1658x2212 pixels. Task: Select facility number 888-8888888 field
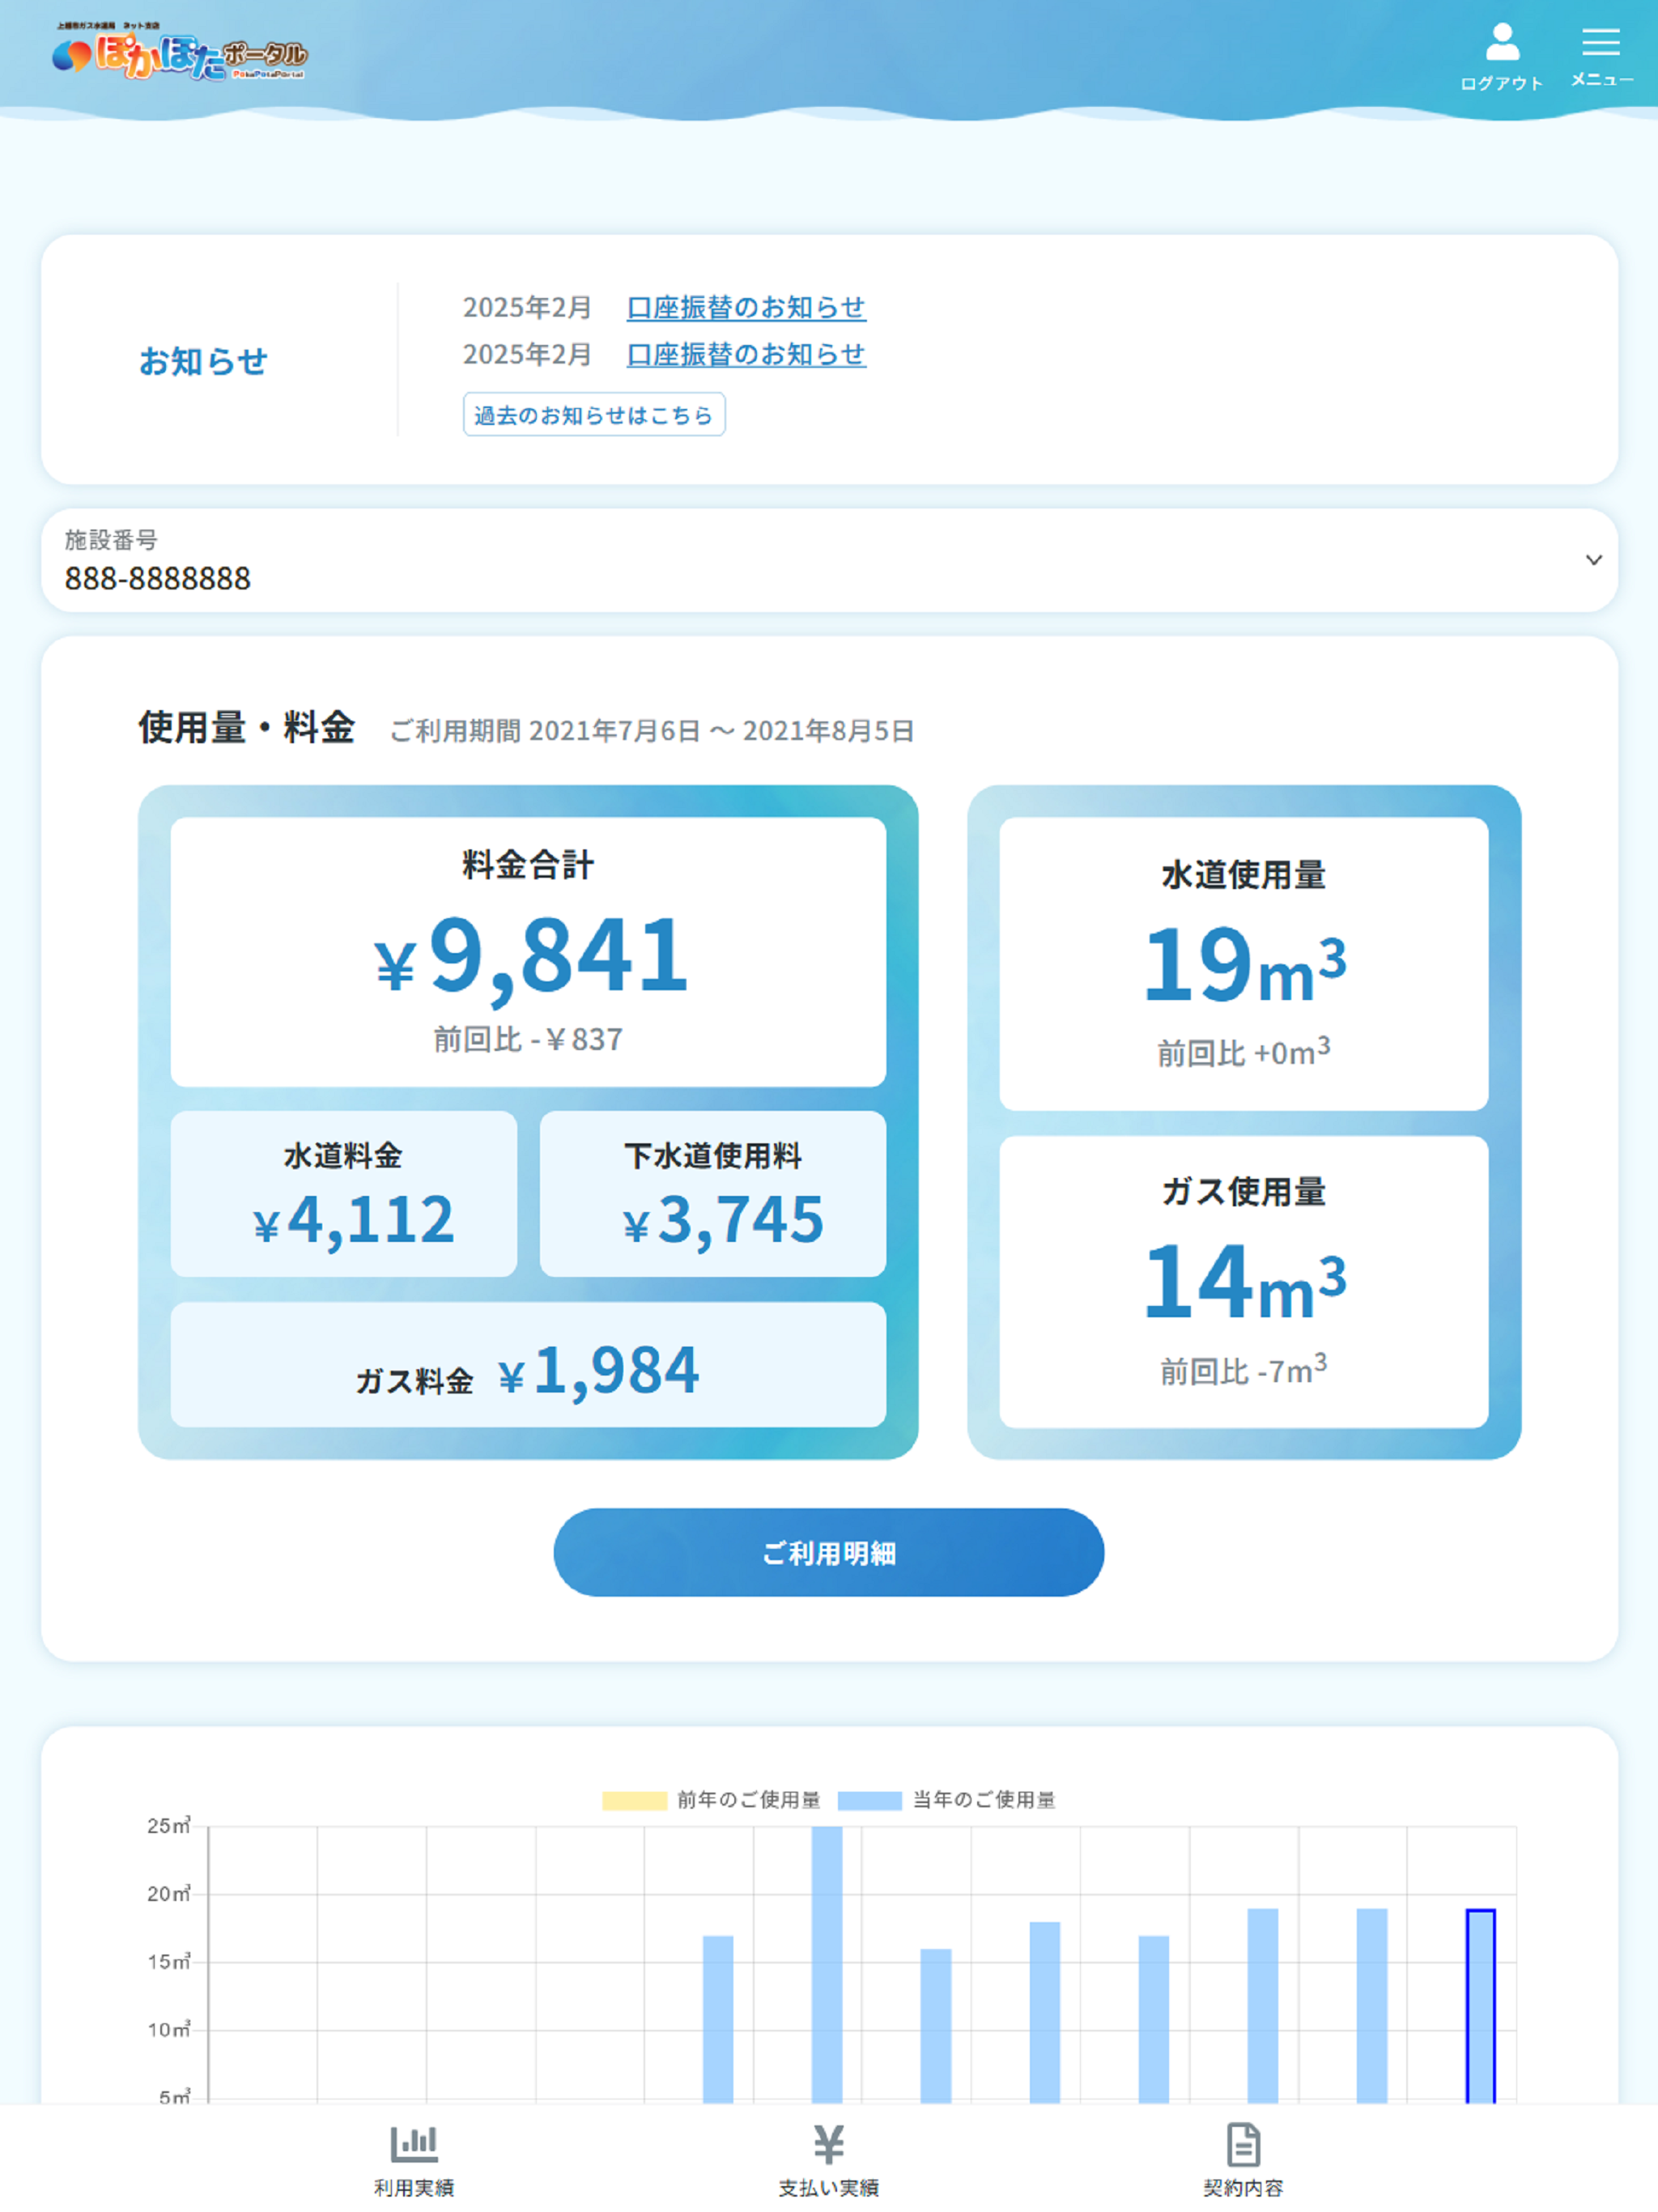829,560
